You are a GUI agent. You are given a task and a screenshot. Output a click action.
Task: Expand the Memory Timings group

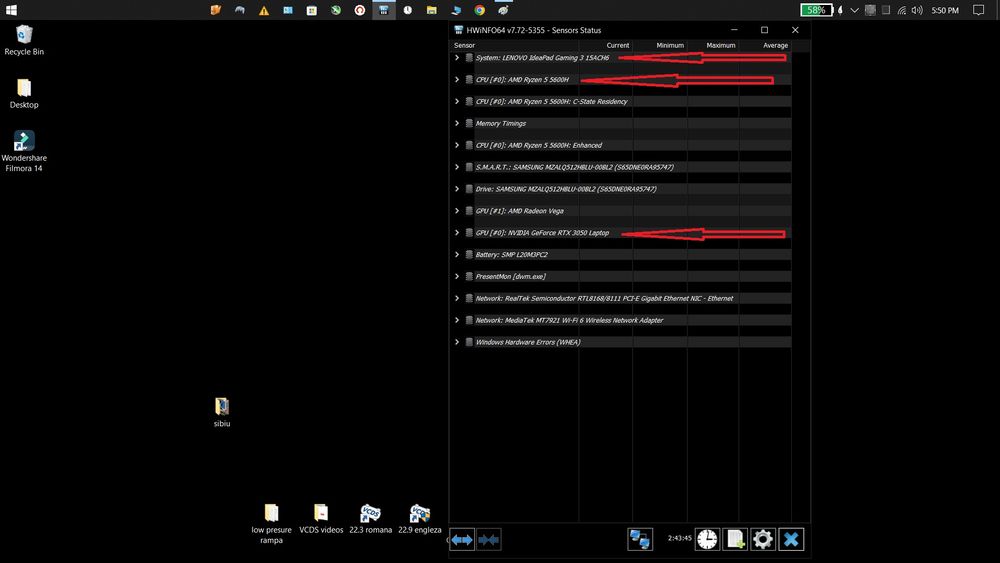tap(457, 123)
